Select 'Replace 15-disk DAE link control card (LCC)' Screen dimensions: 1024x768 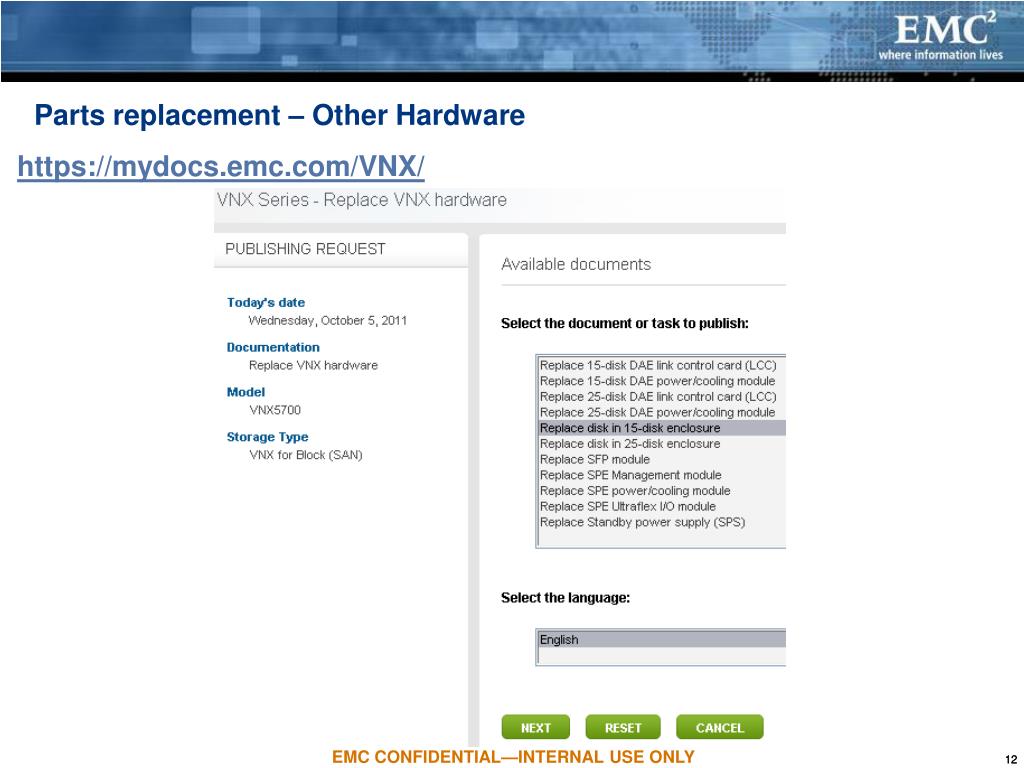point(661,365)
